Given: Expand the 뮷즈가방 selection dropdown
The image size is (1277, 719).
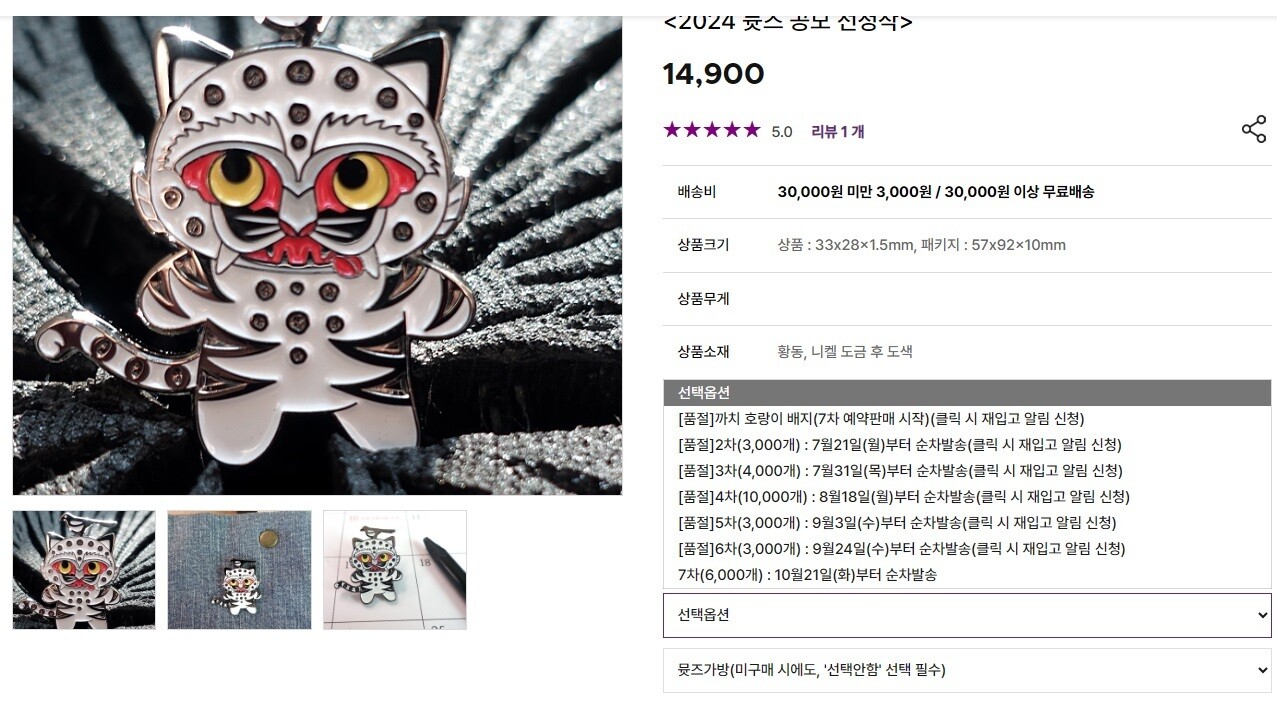Looking at the screenshot, I should coord(967,670).
